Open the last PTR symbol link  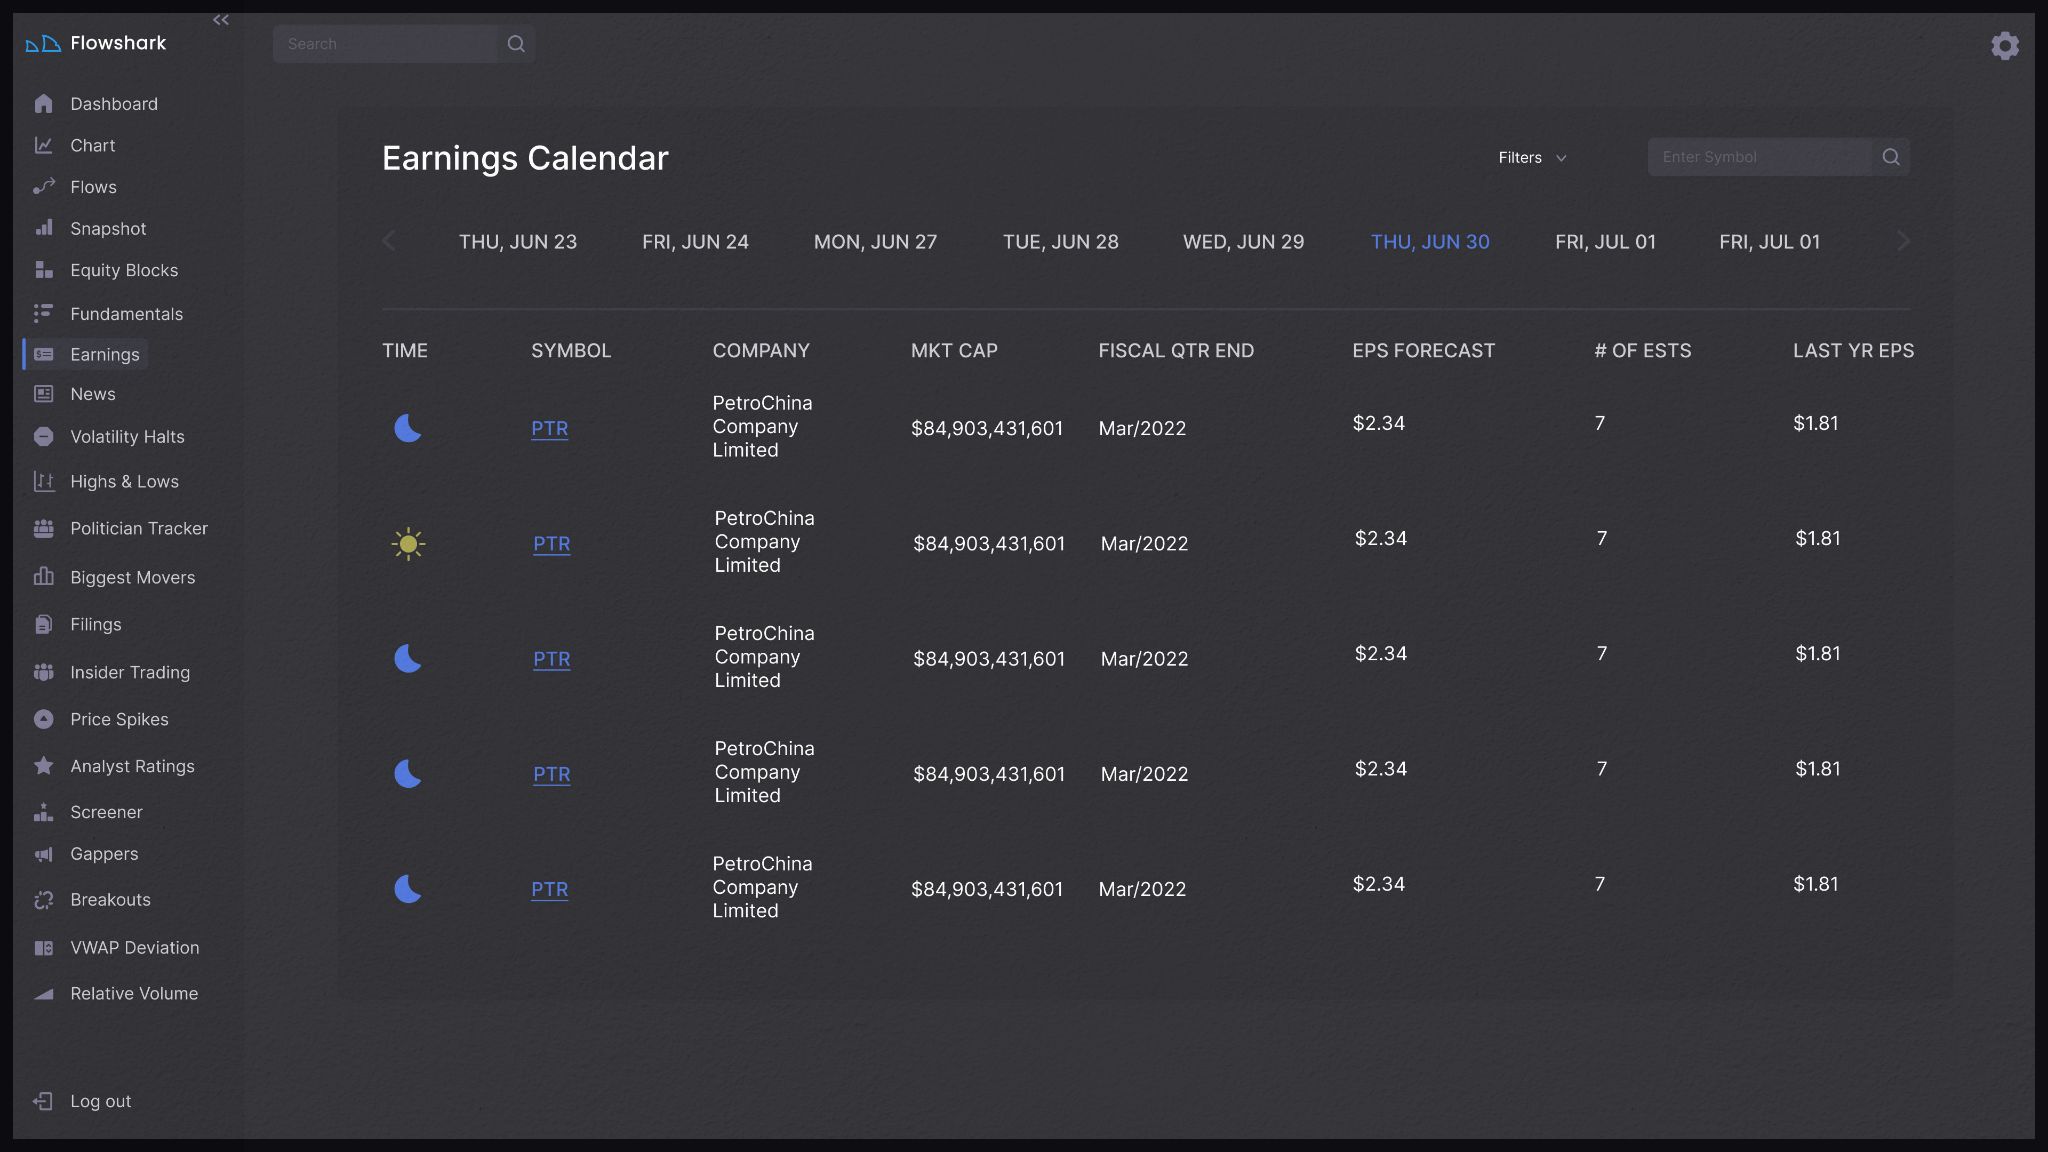[549, 890]
